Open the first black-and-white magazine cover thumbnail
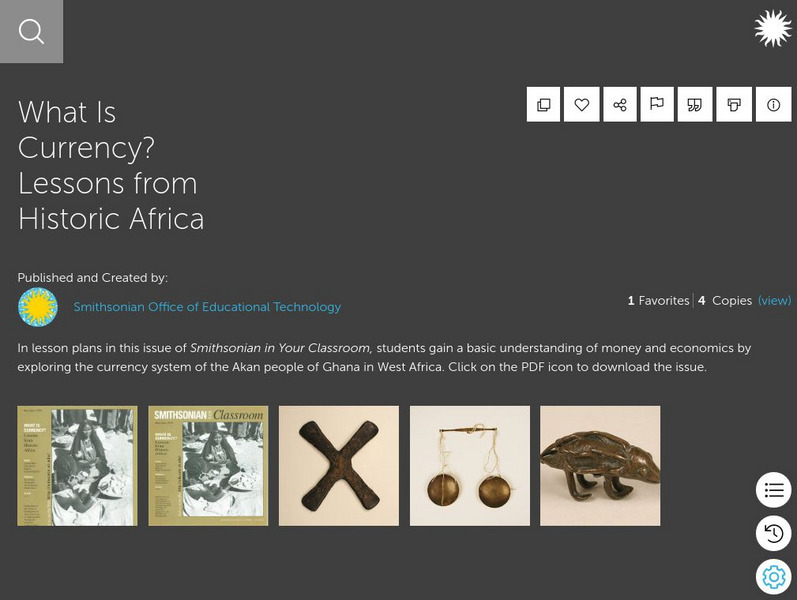Image resolution: width=797 pixels, height=600 pixels. click(77, 465)
